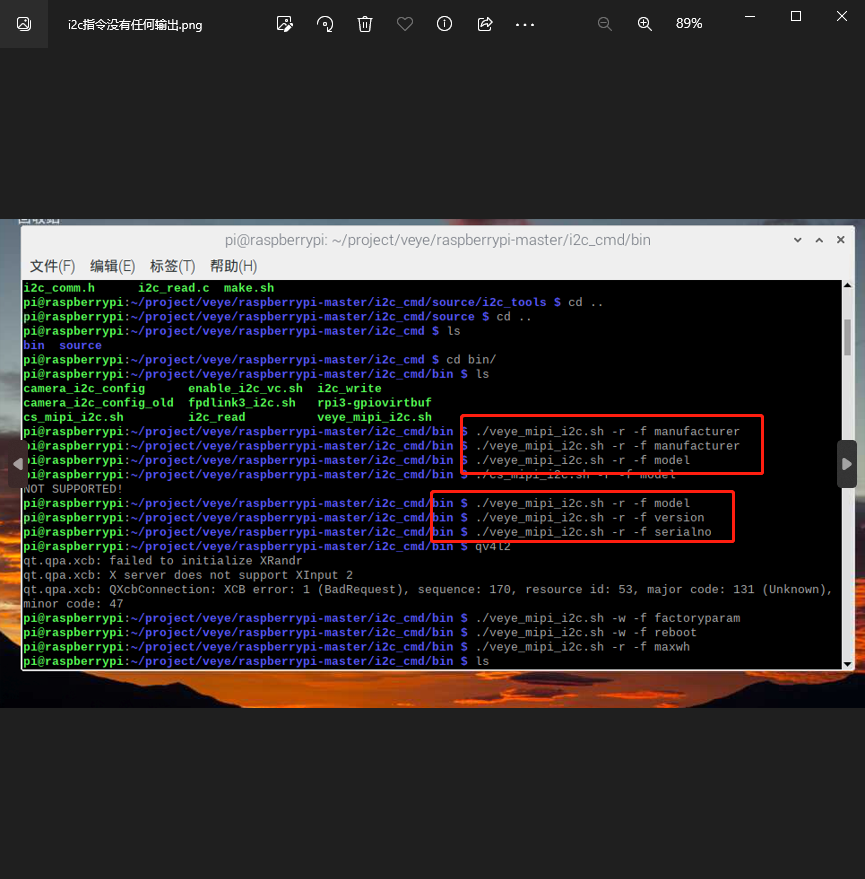Toggle favorite with the heart icon

tap(405, 24)
